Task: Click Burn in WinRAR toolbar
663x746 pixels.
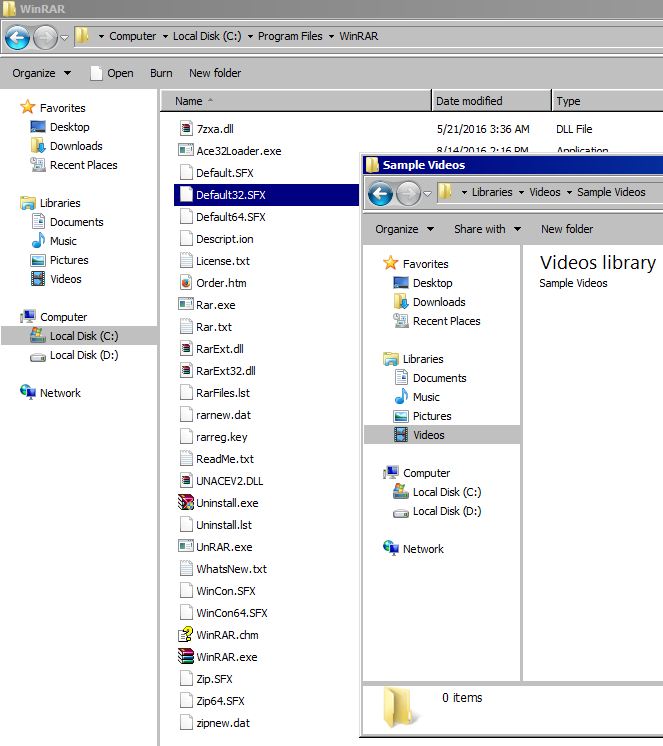Action: [161, 73]
